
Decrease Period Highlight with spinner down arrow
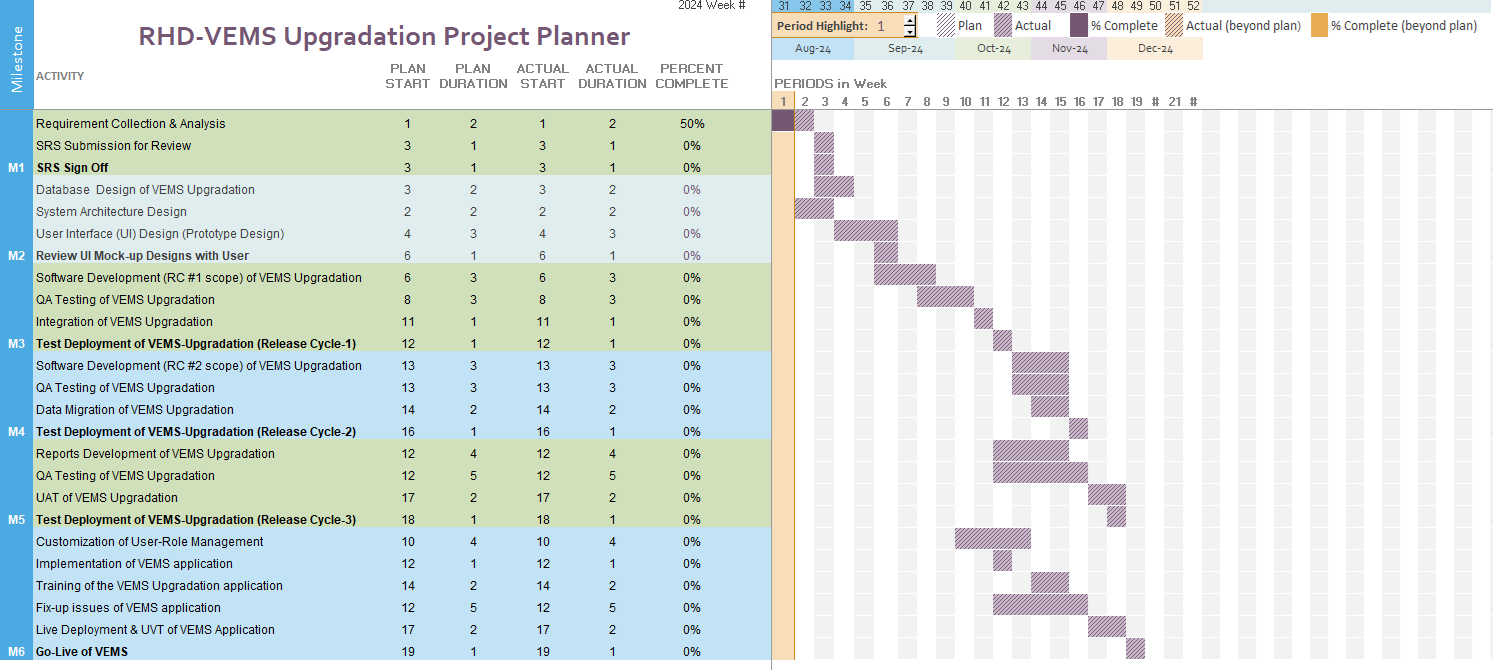pos(909,32)
